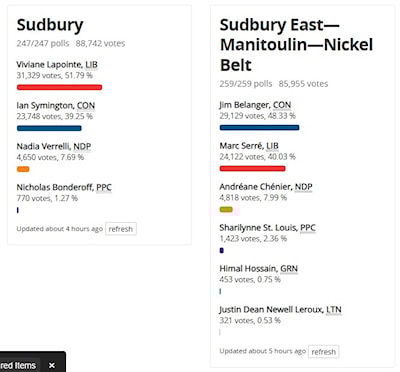Click Andréane Chénier's olive vote bar
Image resolution: width=400 pixels, height=372 pixels.
pos(226,210)
